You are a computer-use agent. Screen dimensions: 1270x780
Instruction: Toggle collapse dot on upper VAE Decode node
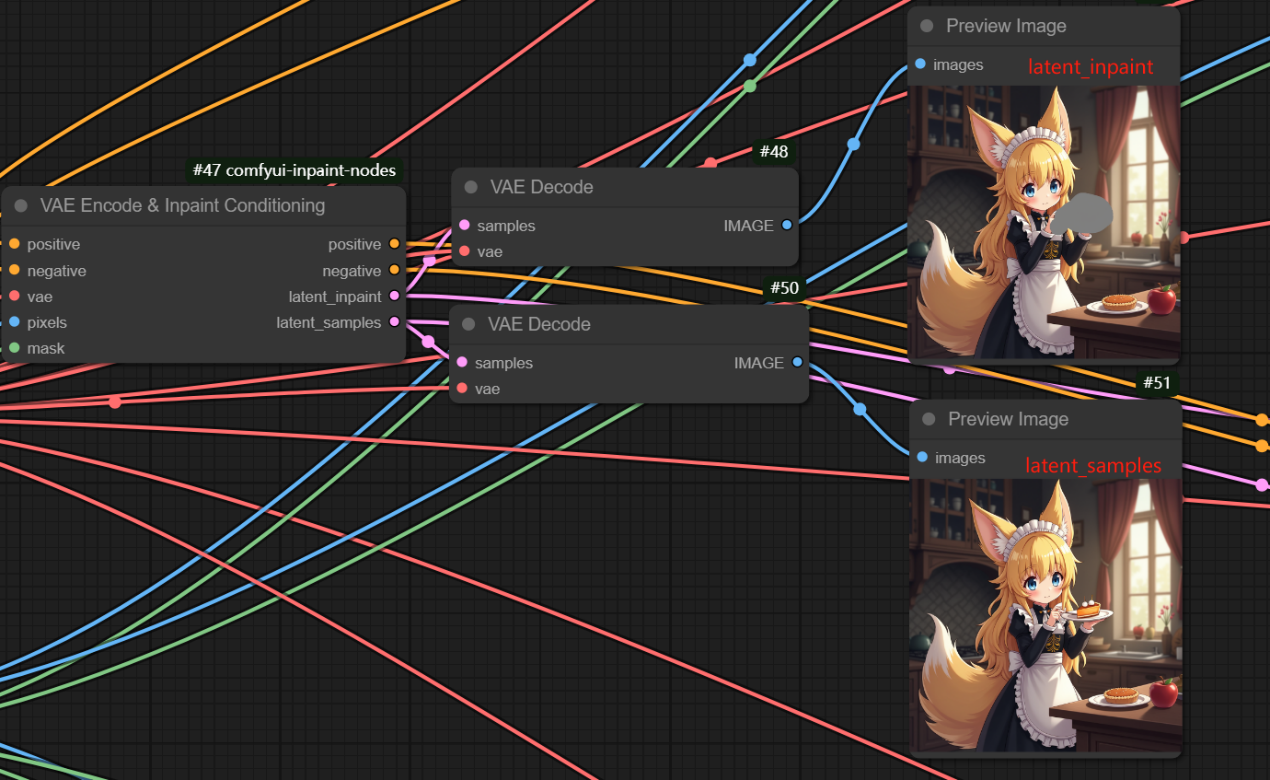[470, 188]
